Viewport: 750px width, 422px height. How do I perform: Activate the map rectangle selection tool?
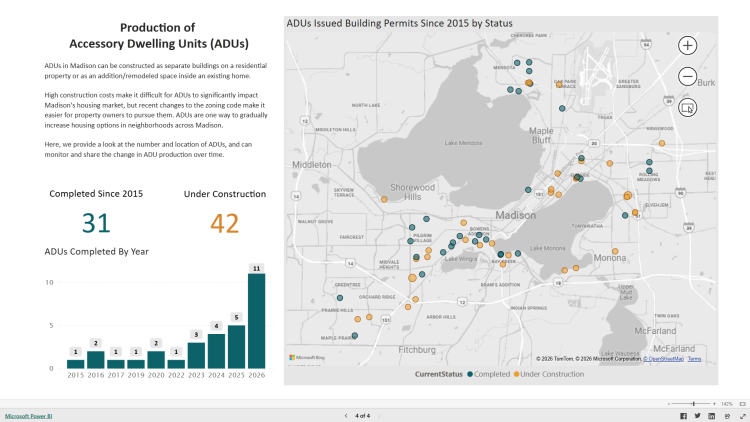[x=687, y=108]
